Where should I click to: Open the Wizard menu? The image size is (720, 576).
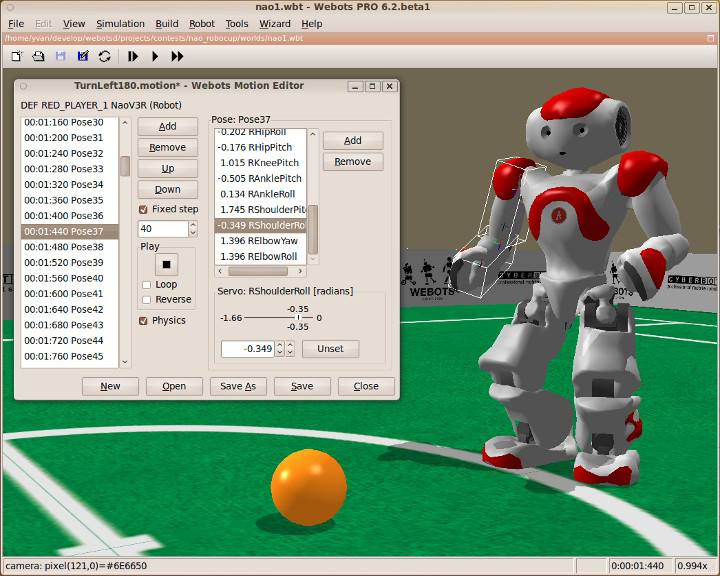(x=275, y=24)
